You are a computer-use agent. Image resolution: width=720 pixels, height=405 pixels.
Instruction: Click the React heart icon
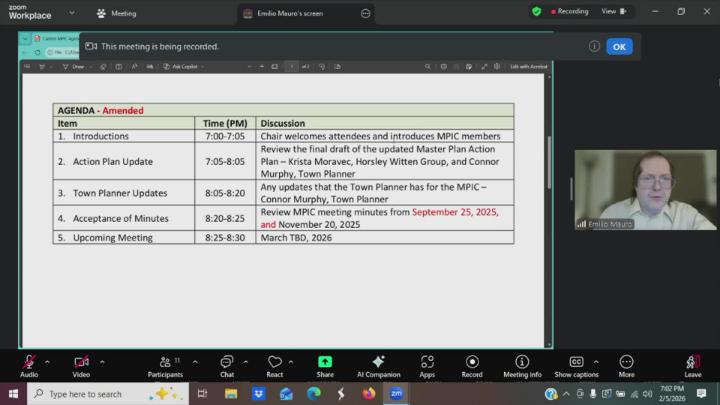274,362
